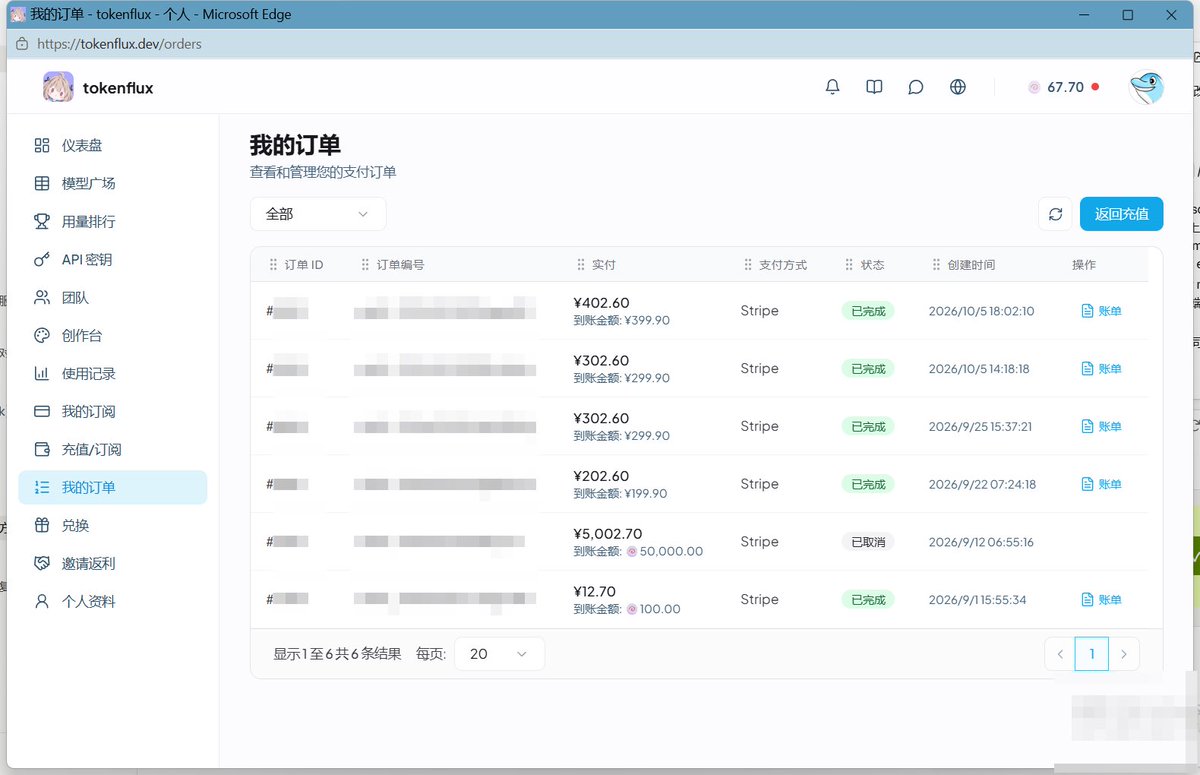This screenshot has height=775, width=1200.
Task: Expand the 全部 filter dropdown
Action: tap(318, 214)
